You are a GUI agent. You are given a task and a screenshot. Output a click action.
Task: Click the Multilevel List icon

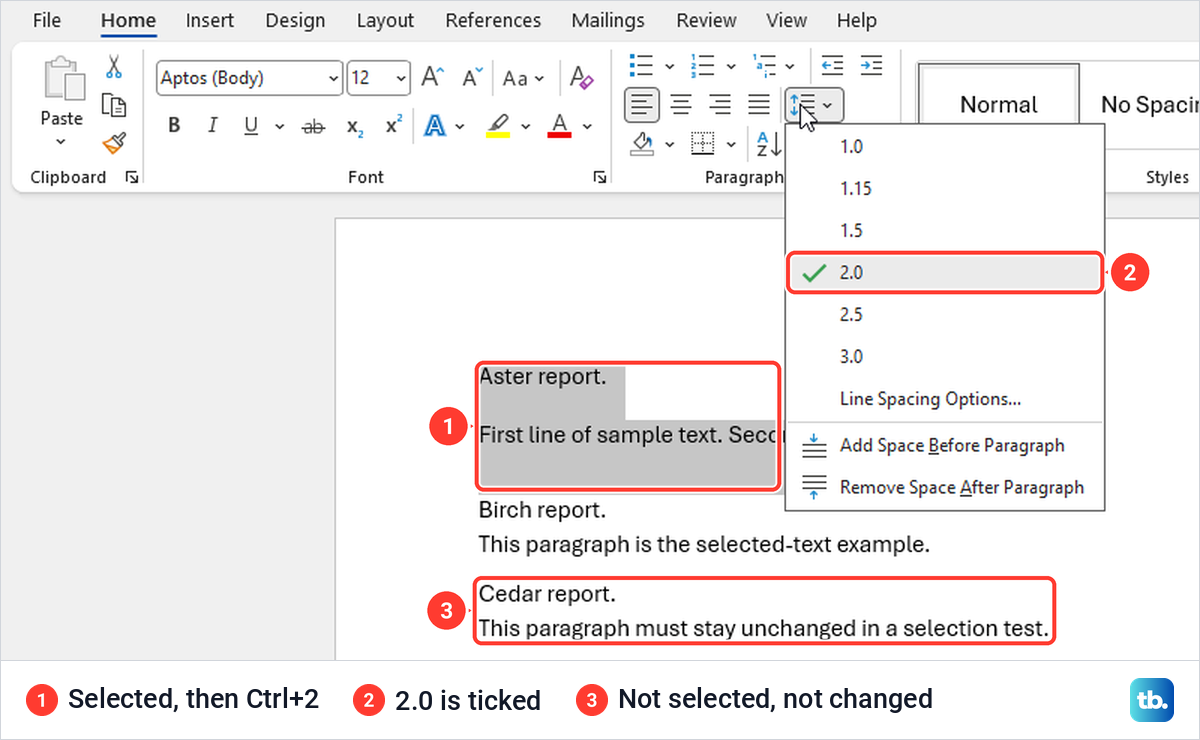764,66
